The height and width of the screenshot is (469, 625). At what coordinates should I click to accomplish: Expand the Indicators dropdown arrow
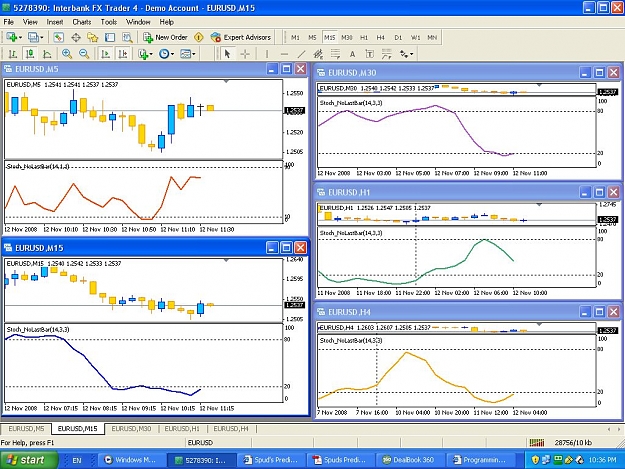click(x=151, y=54)
